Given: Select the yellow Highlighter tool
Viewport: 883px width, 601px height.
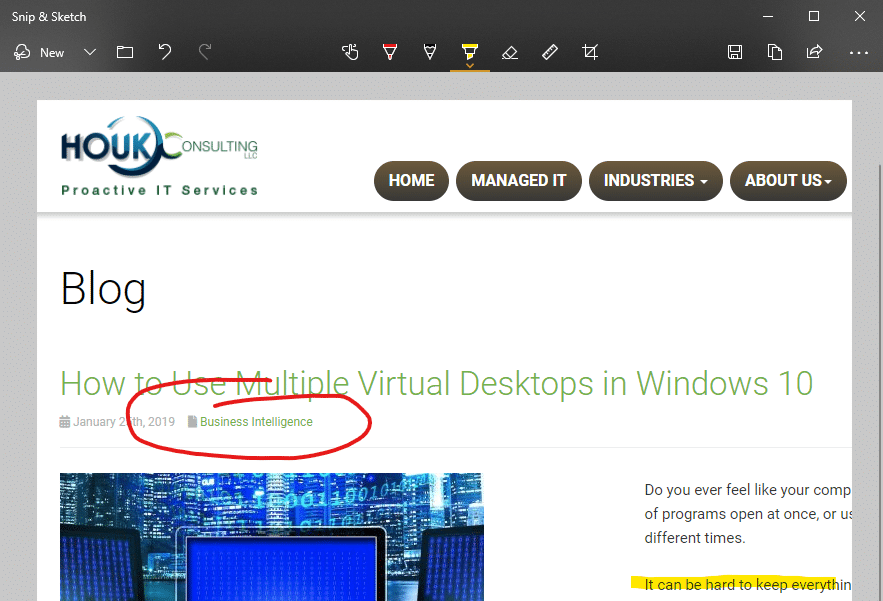Looking at the screenshot, I should tap(470, 52).
